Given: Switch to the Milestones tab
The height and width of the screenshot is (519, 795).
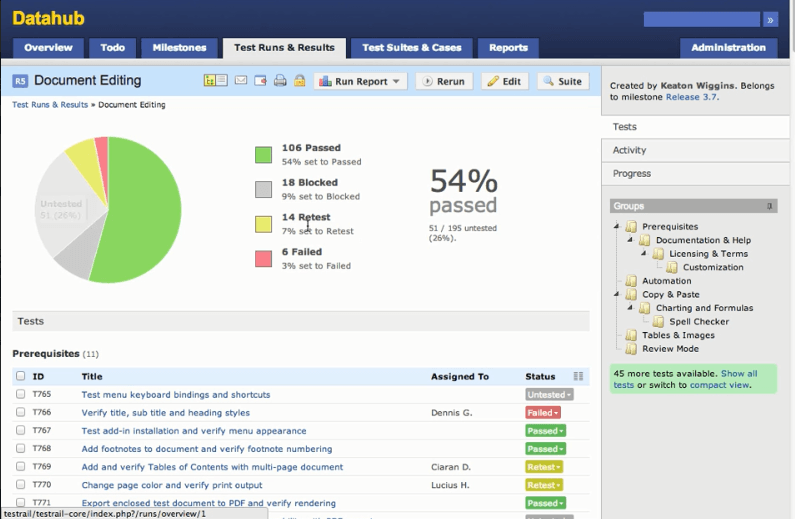Looking at the screenshot, I should point(180,47).
